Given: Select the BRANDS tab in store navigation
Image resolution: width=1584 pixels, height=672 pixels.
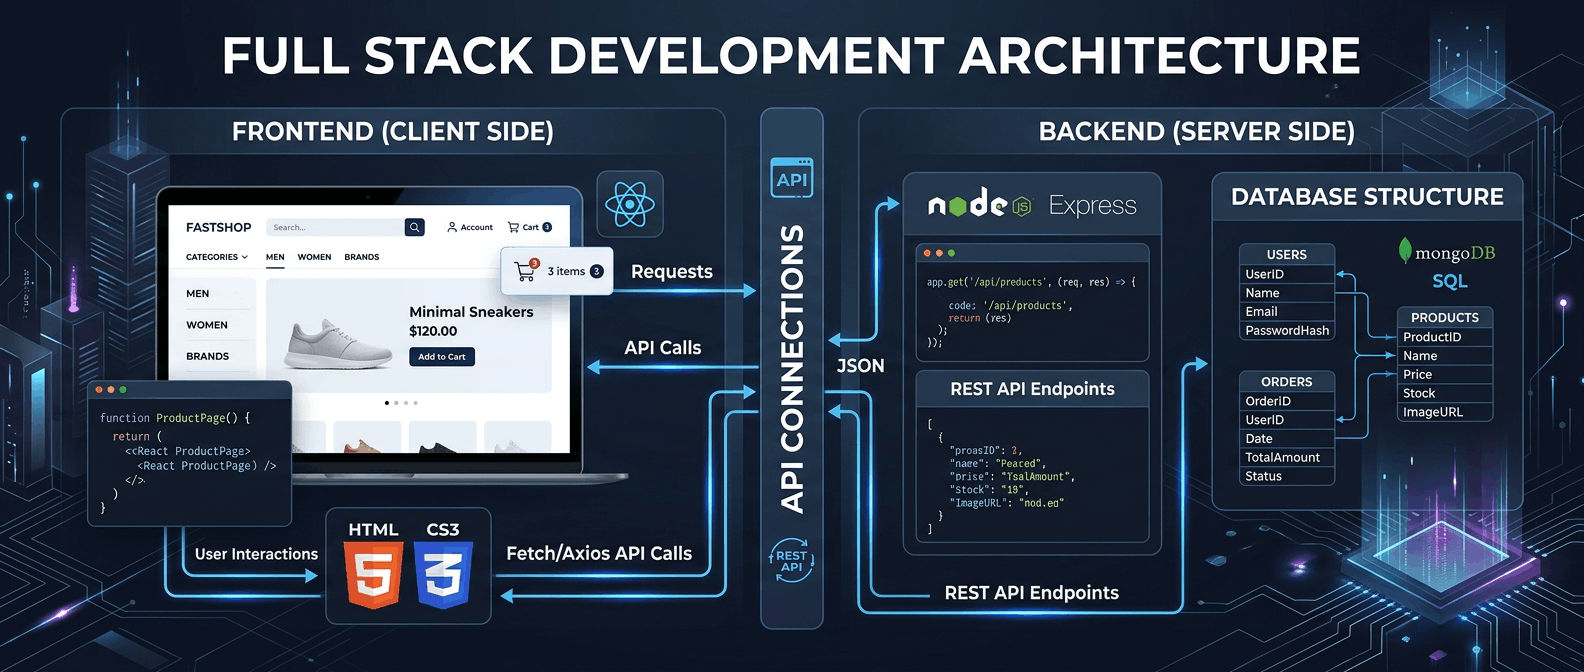Looking at the screenshot, I should pos(362,257).
